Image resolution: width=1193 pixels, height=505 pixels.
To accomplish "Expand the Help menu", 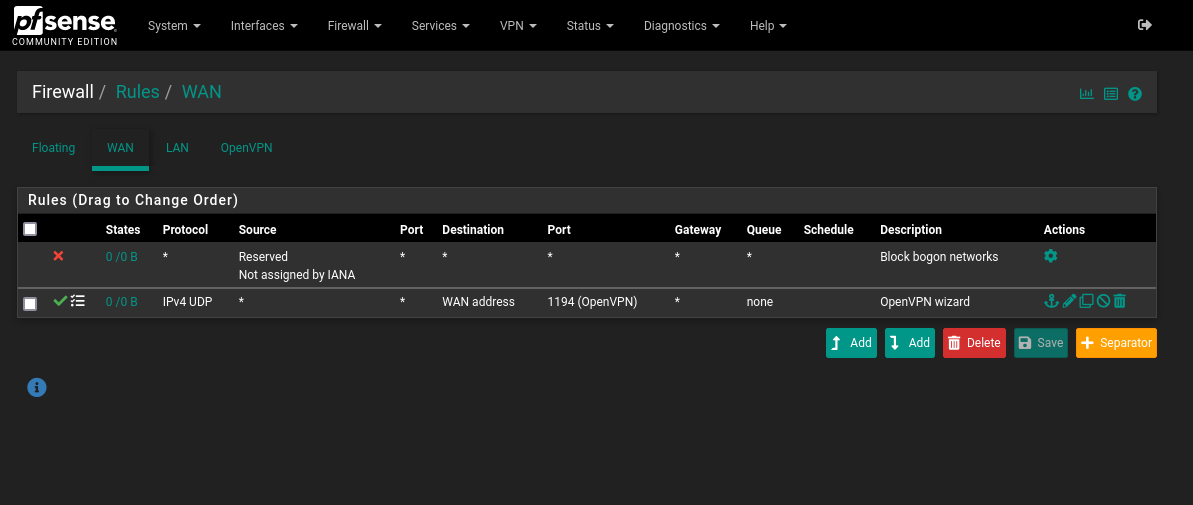I will tap(768, 26).
